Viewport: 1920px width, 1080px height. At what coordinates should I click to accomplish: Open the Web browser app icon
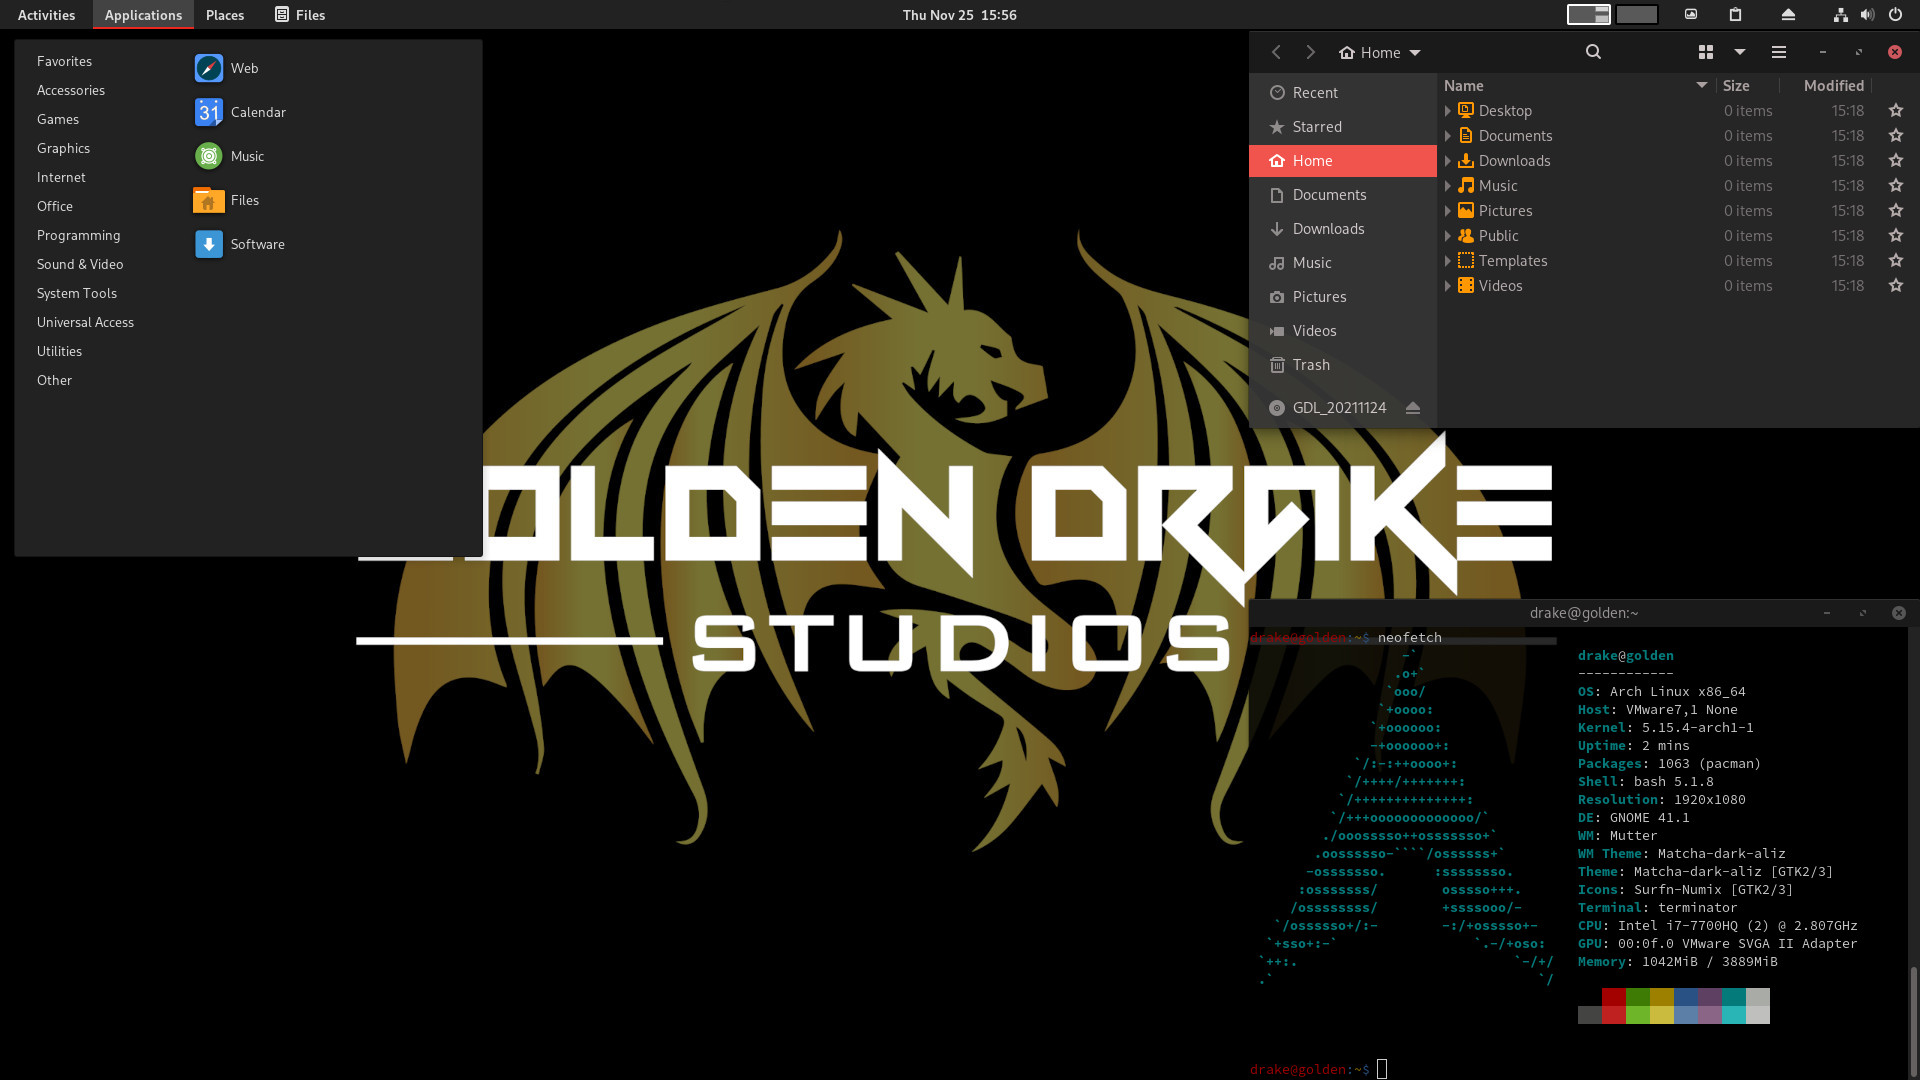point(209,68)
